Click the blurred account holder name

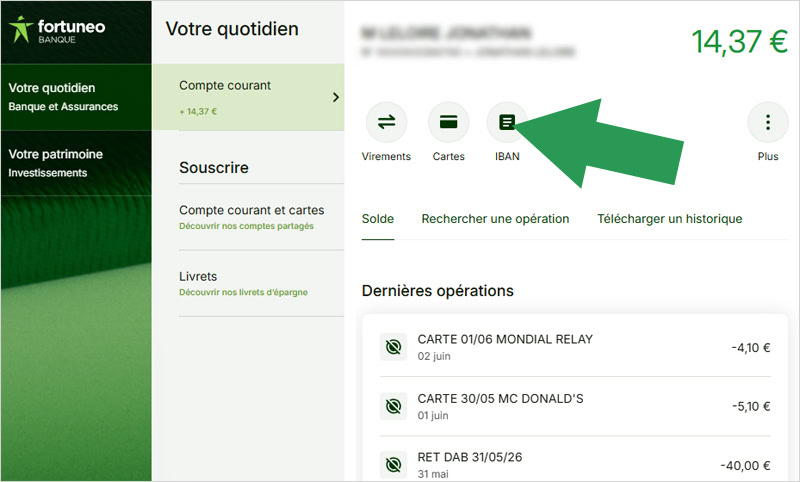tap(446, 33)
